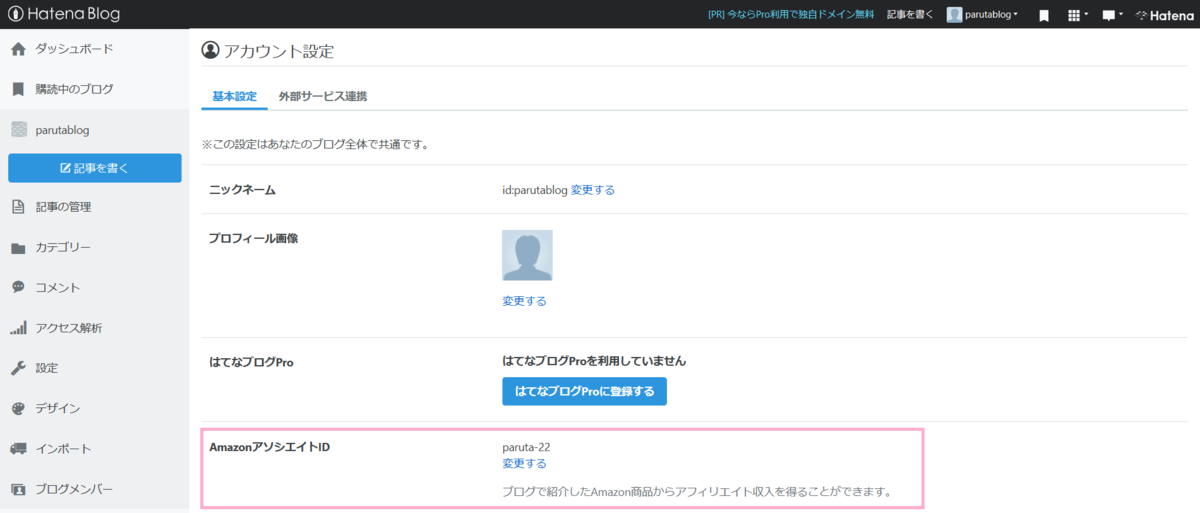Click the カテゴリー folder icon
Screen dimensions: 1200x513
coord(18,248)
